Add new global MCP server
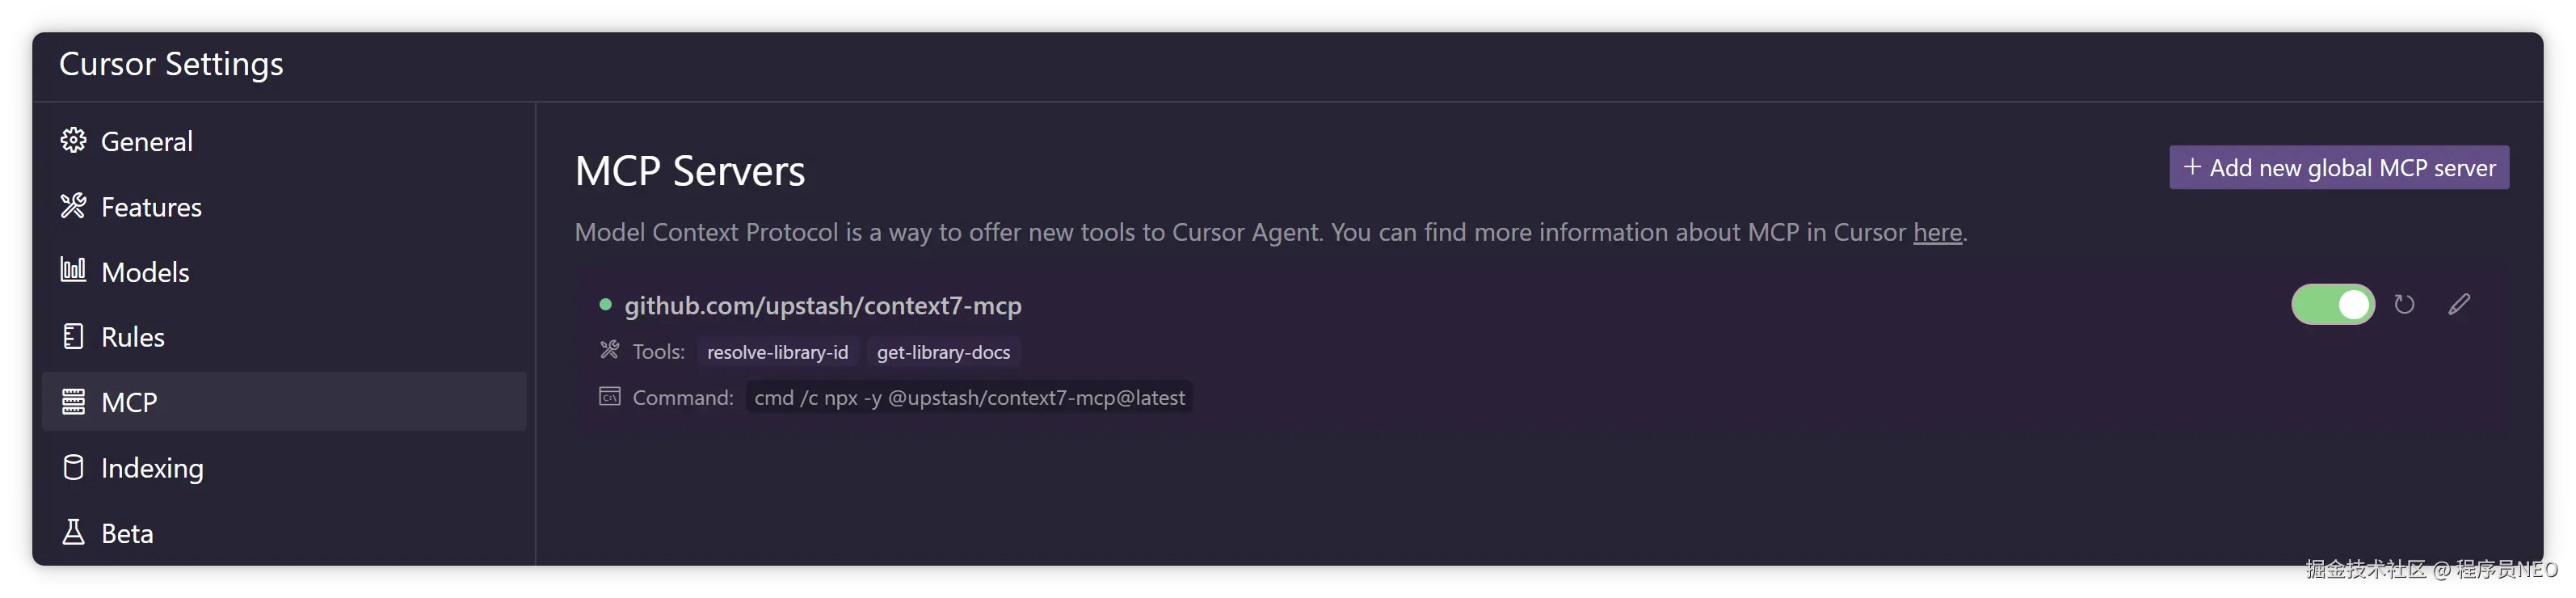2576x598 pixels. pos(2338,167)
